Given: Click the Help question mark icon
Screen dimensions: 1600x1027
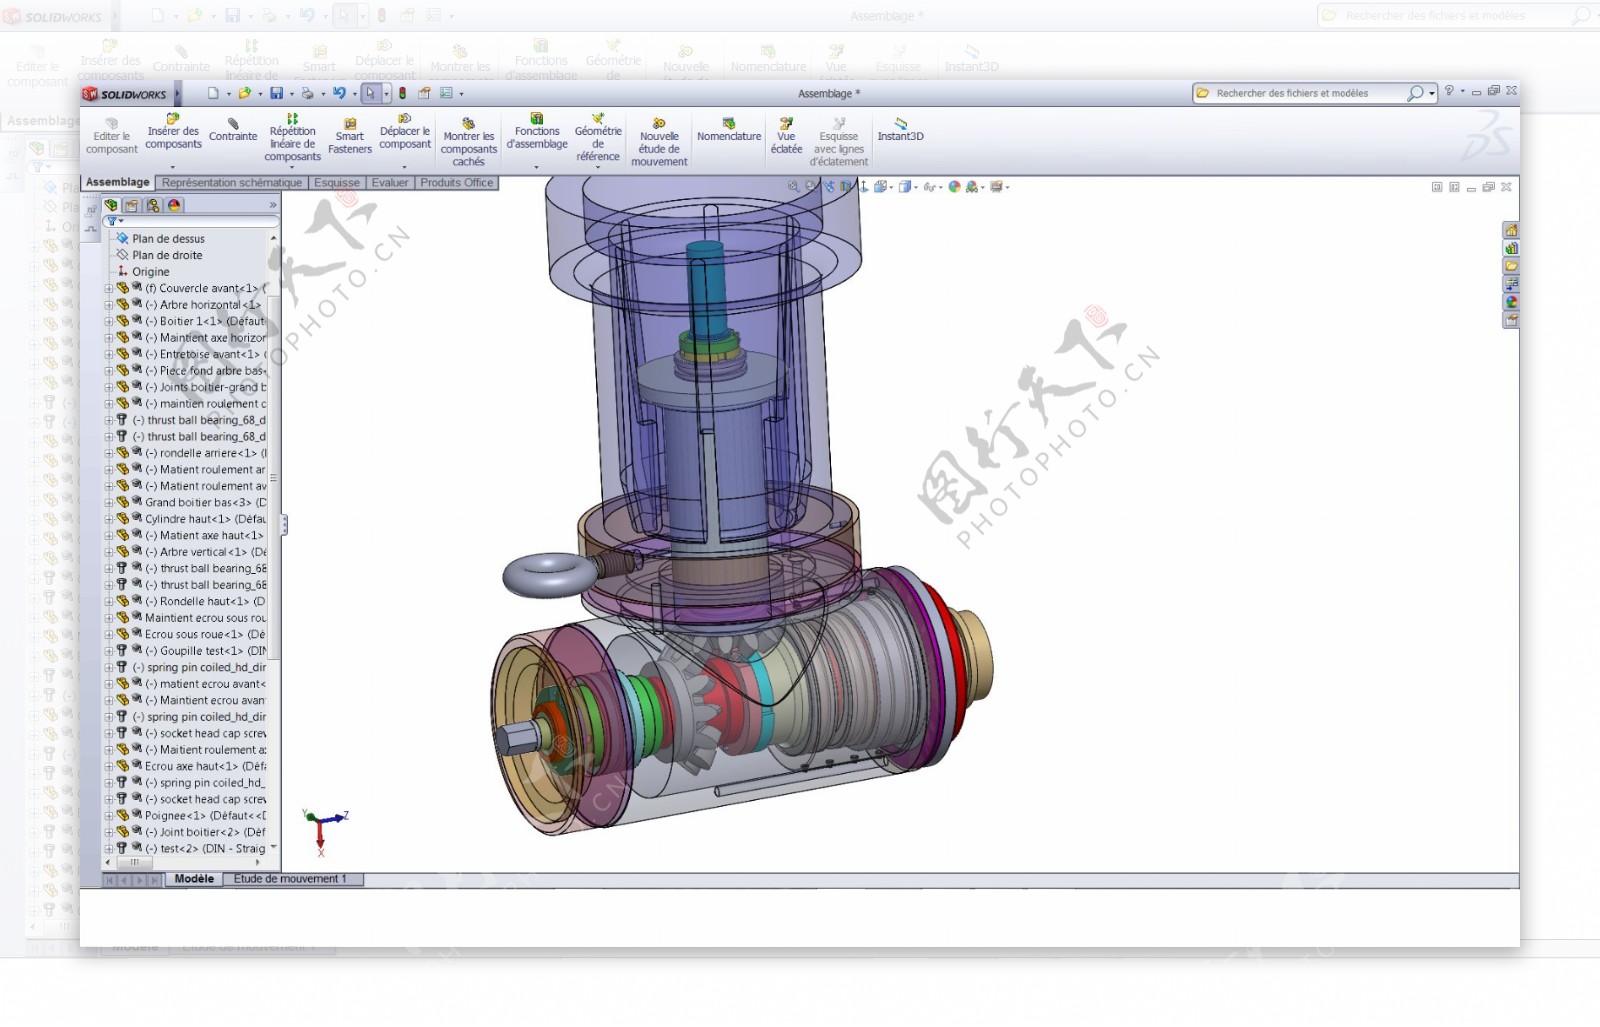Looking at the screenshot, I should 1448,91.
